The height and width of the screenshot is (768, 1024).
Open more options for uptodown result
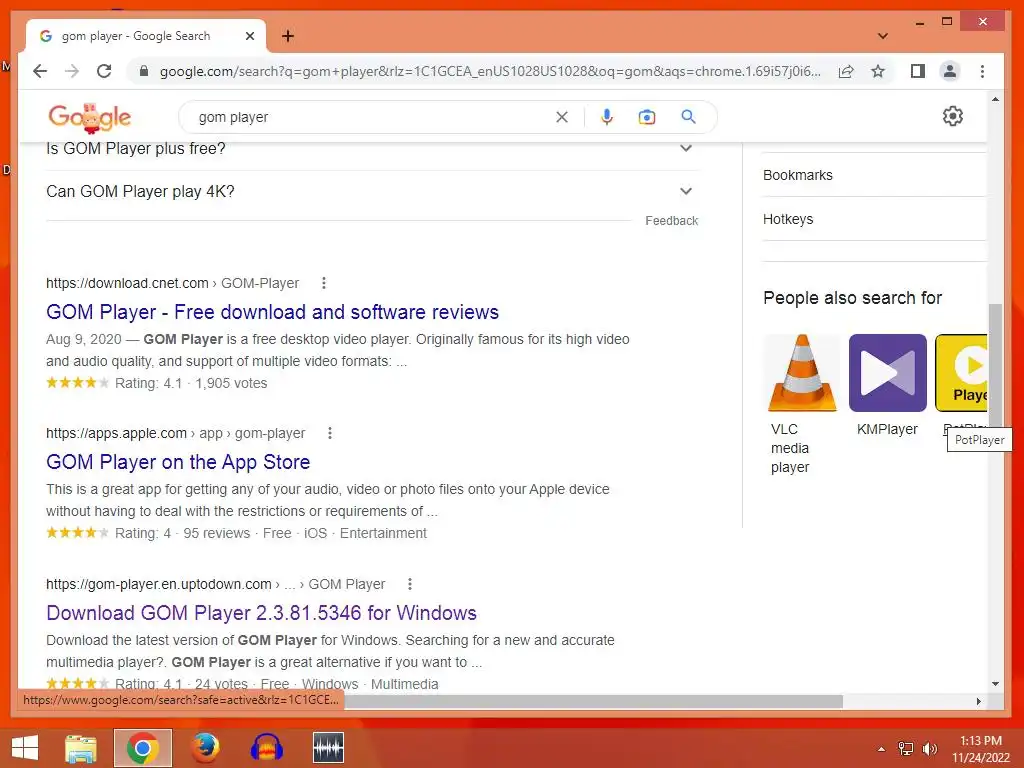click(x=409, y=584)
